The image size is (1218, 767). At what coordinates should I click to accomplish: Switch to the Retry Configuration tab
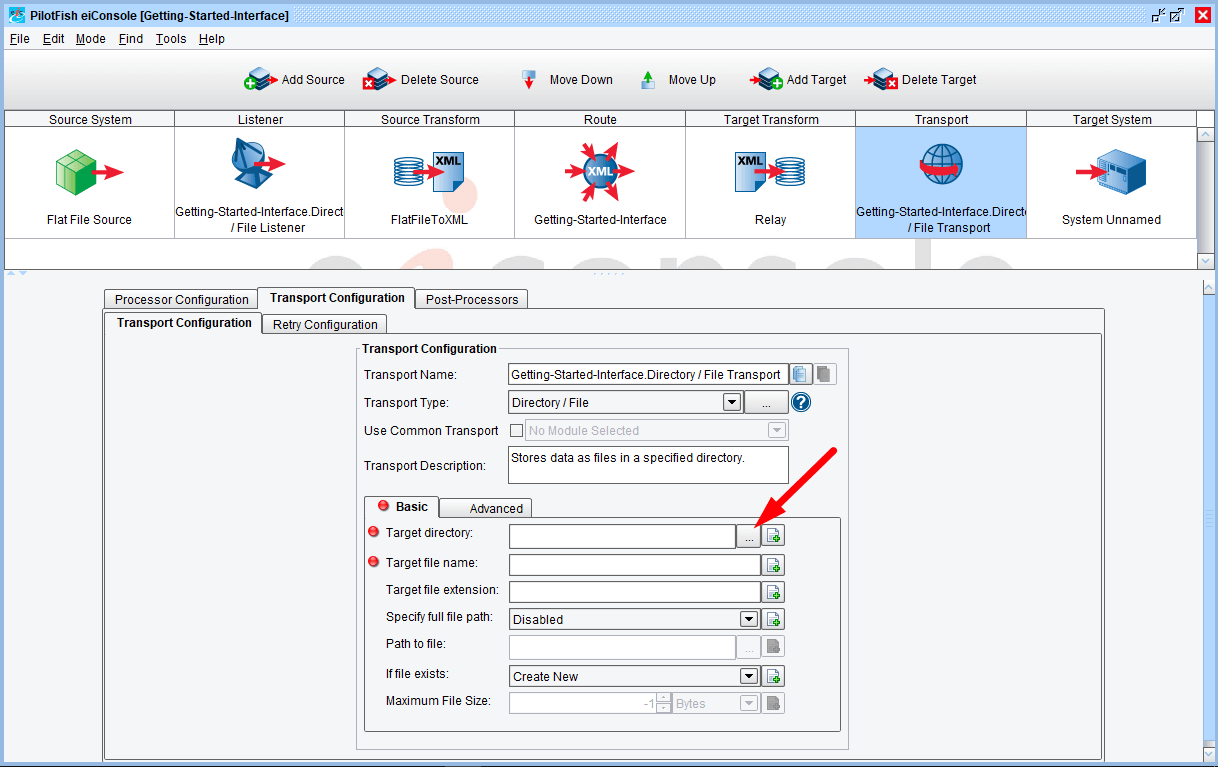tap(325, 324)
